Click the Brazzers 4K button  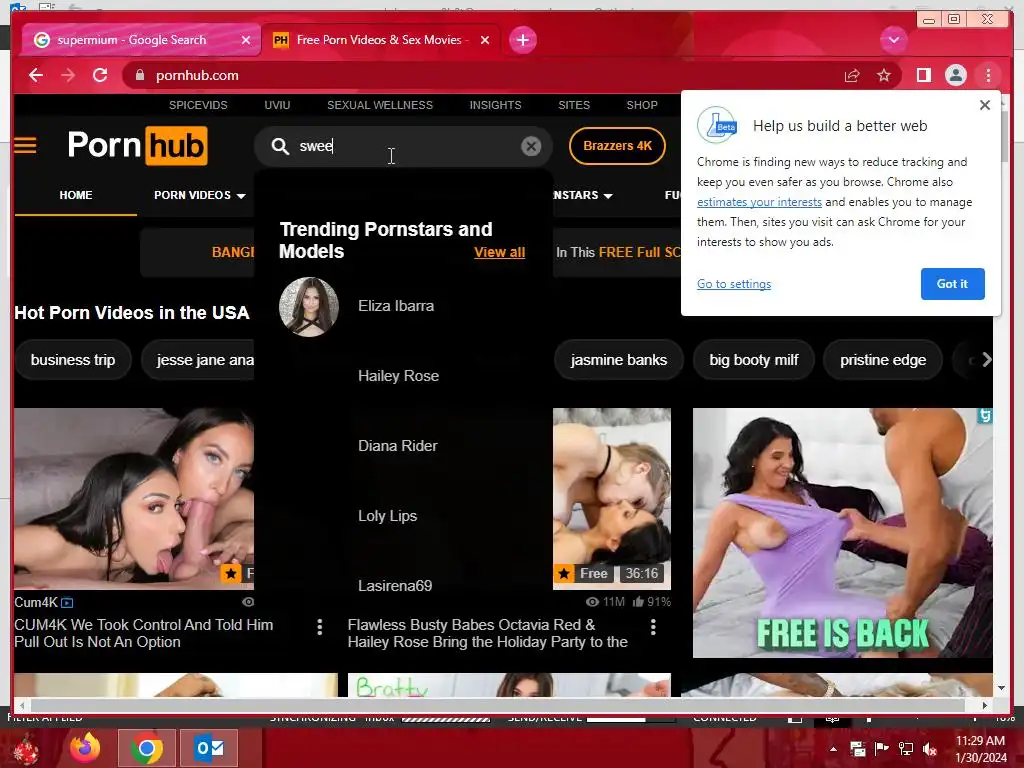(x=617, y=146)
